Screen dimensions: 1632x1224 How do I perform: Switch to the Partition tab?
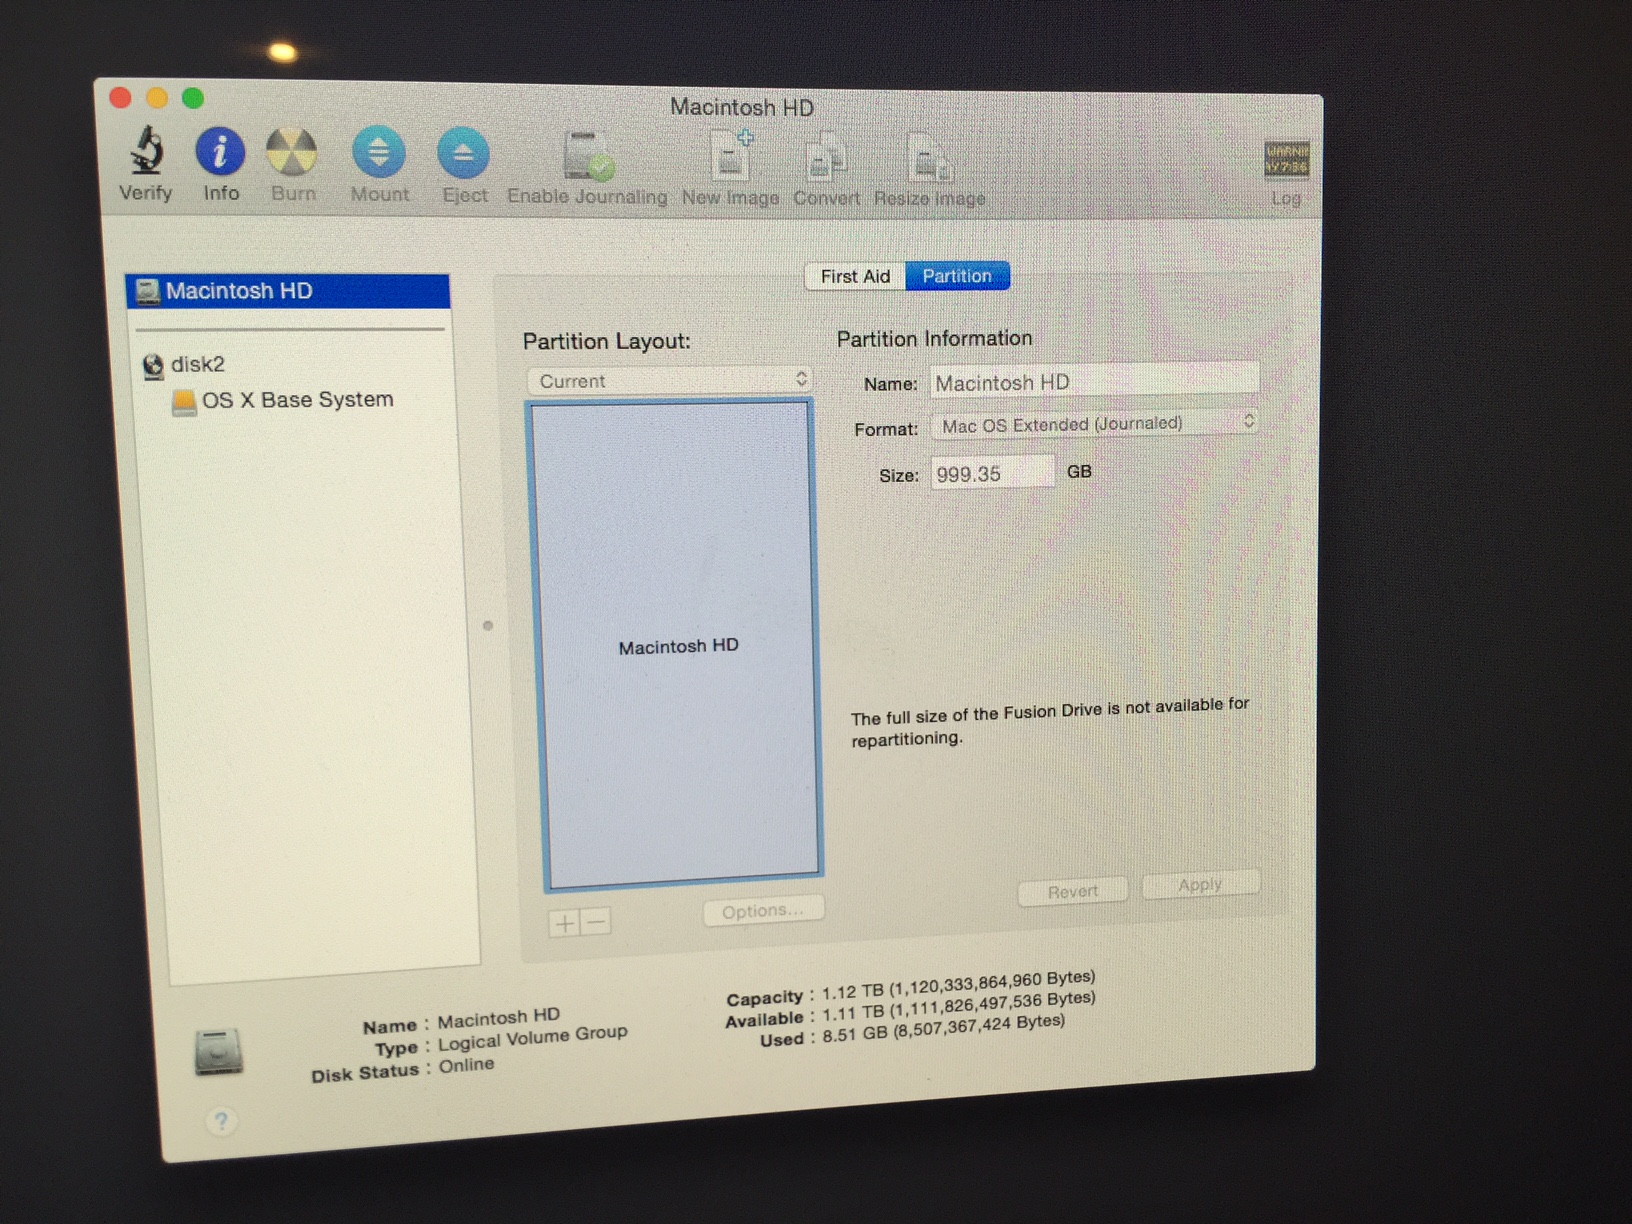(x=957, y=276)
